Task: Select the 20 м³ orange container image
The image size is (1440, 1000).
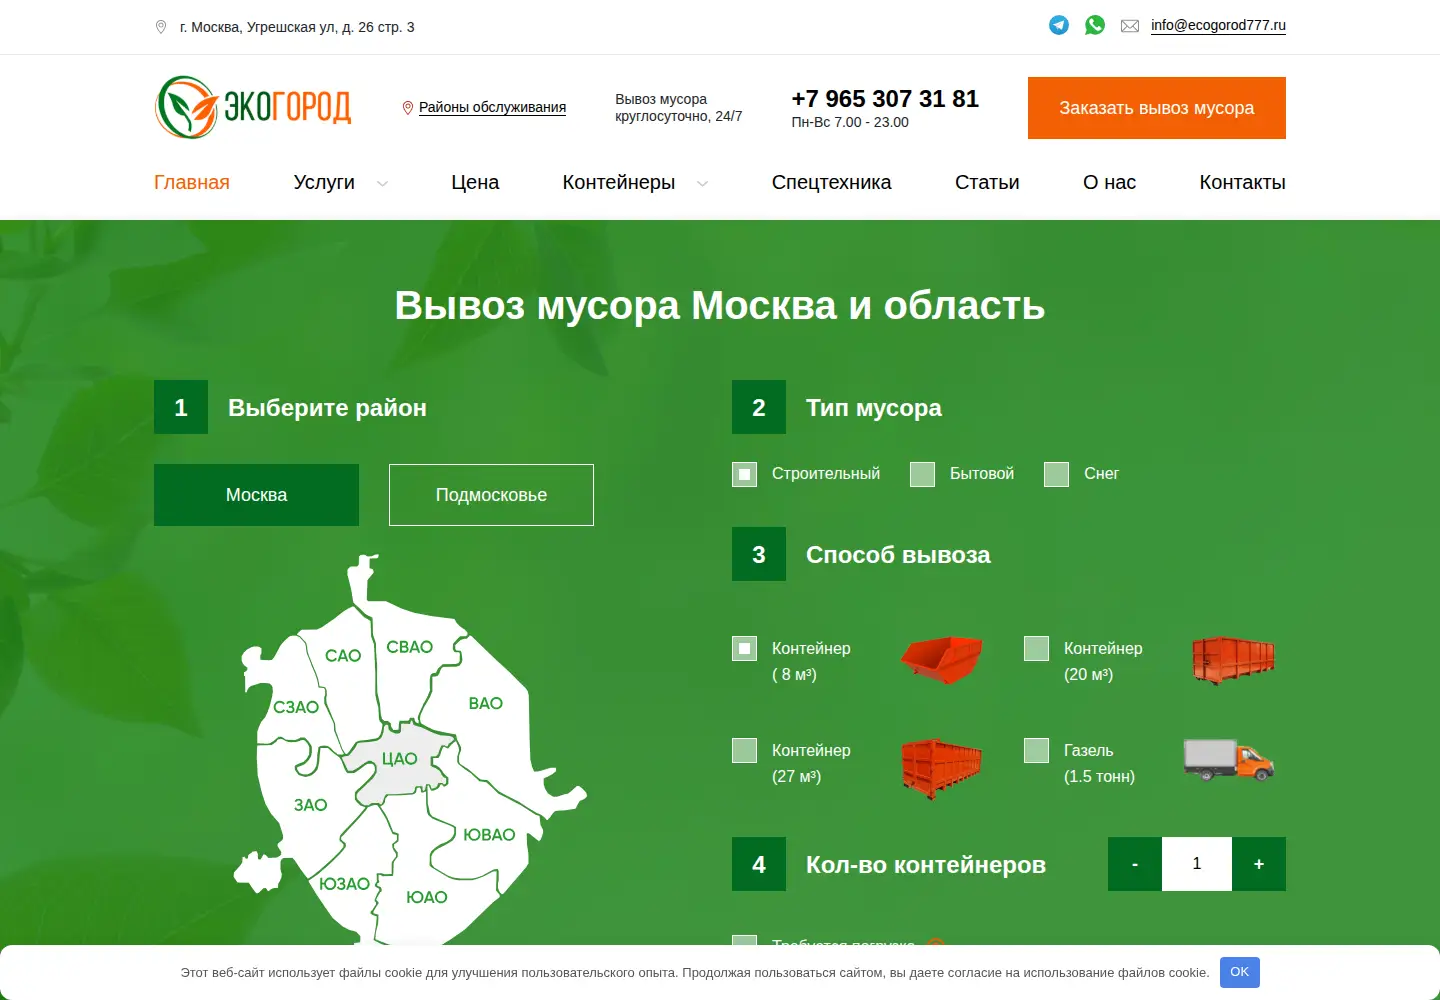Action: click(1234, 660)
